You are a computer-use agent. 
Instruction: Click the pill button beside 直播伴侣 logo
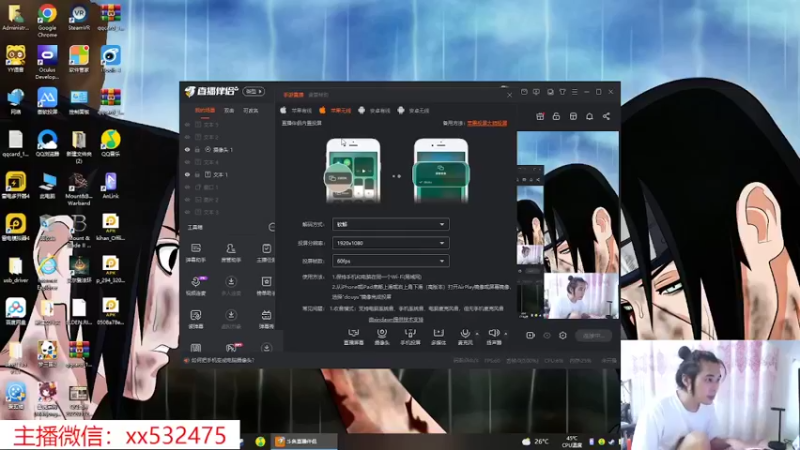[254, 91]
